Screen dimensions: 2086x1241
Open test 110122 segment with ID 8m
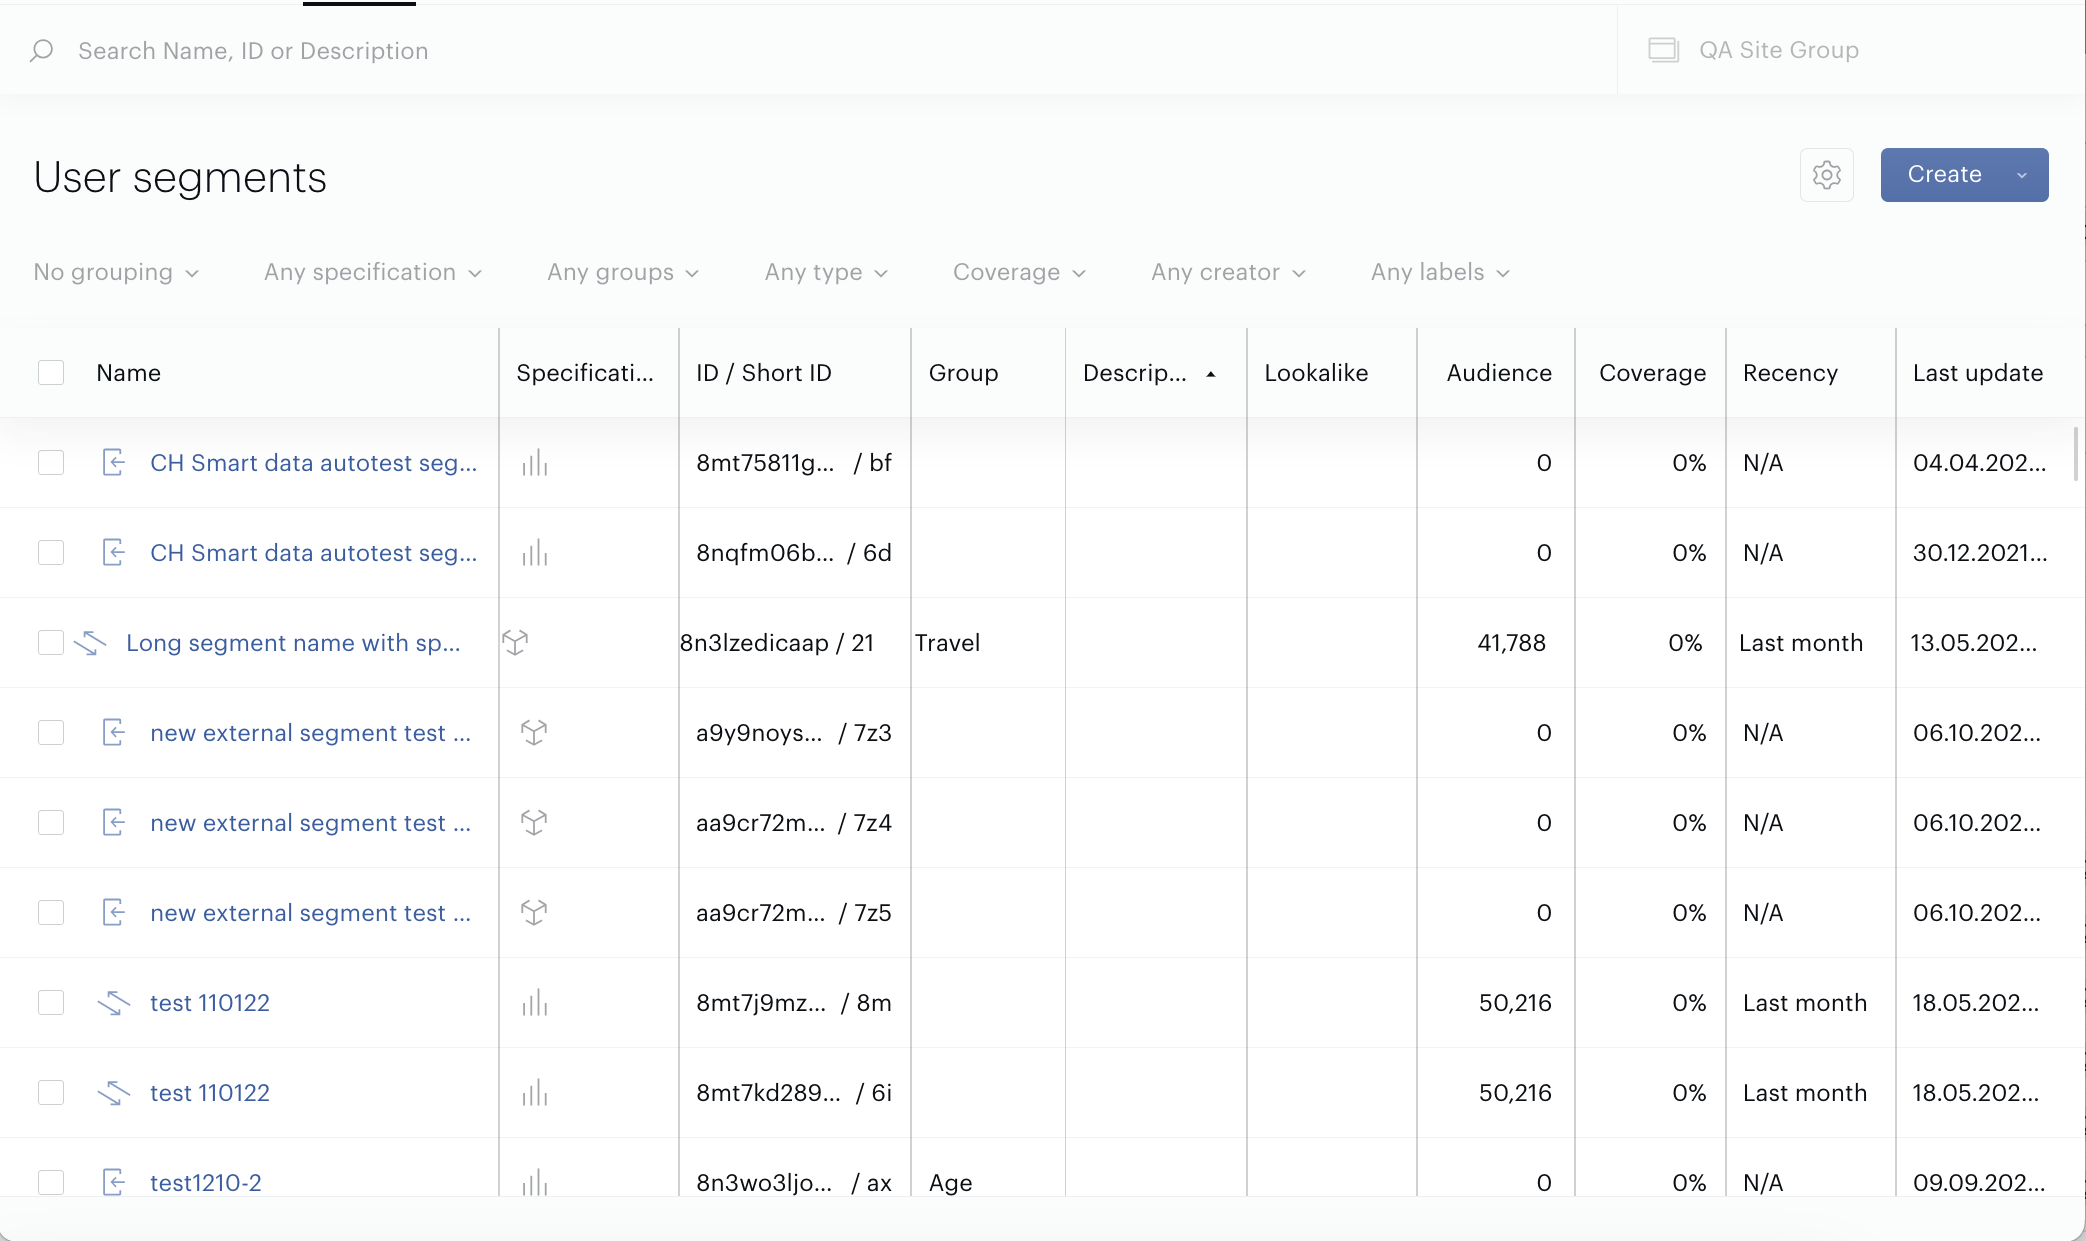coord(210,1003)
